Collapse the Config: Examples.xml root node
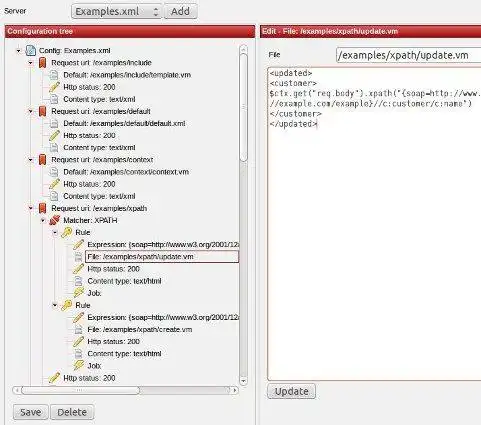Screen dimensions: 481x425 [18, 51]
